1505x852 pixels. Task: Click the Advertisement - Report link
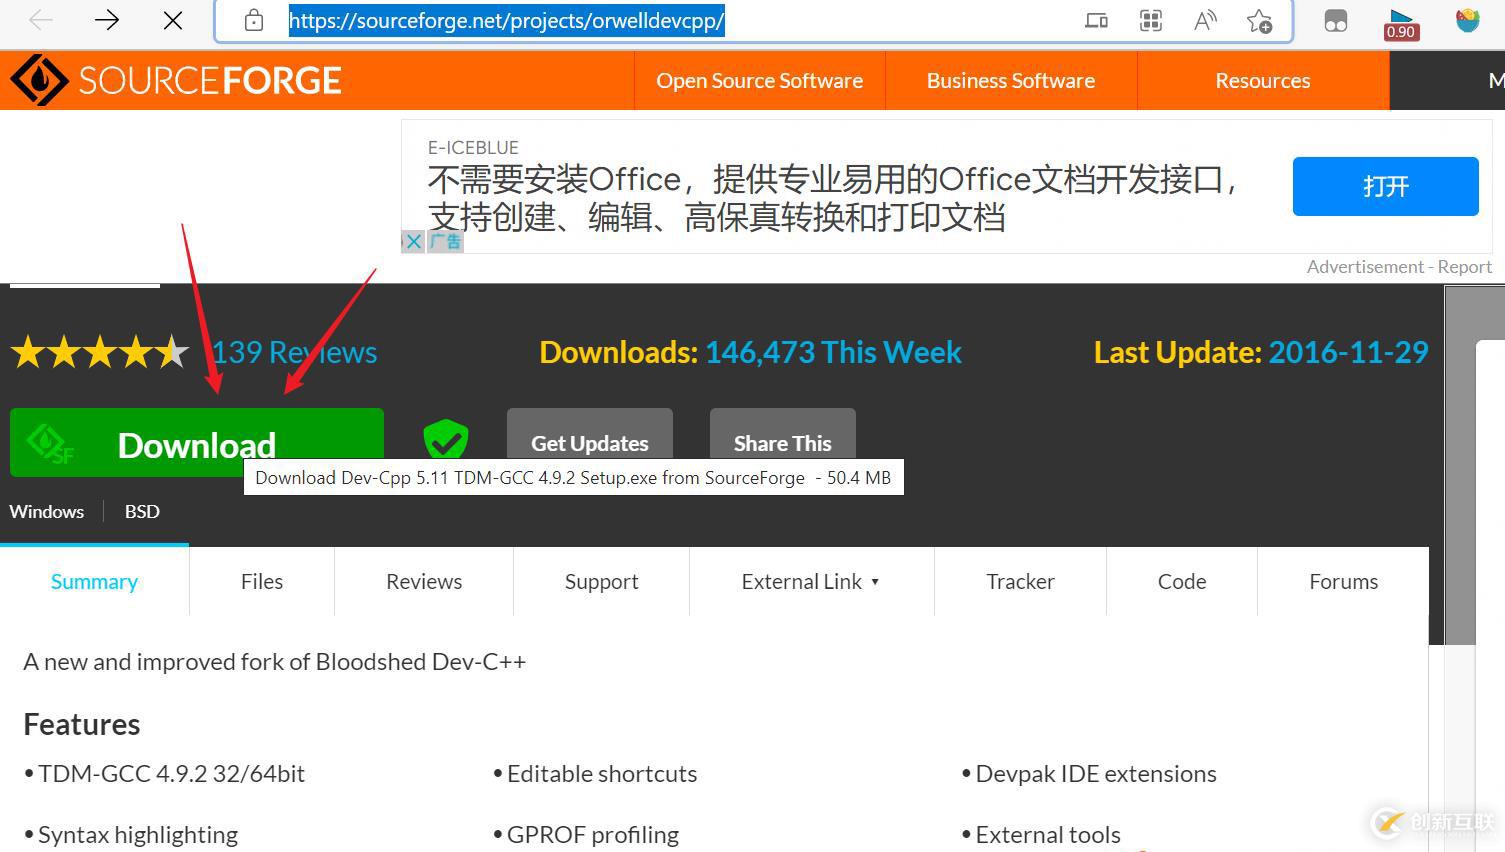(x=1399, y=267)
